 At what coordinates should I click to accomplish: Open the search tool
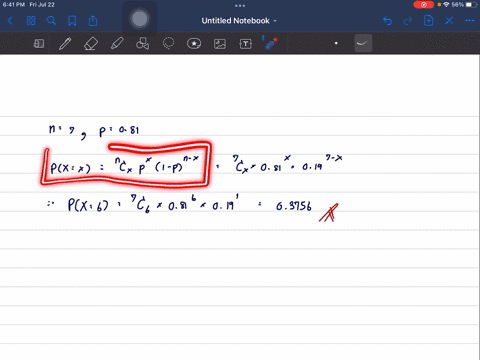(x=51, y=21)
